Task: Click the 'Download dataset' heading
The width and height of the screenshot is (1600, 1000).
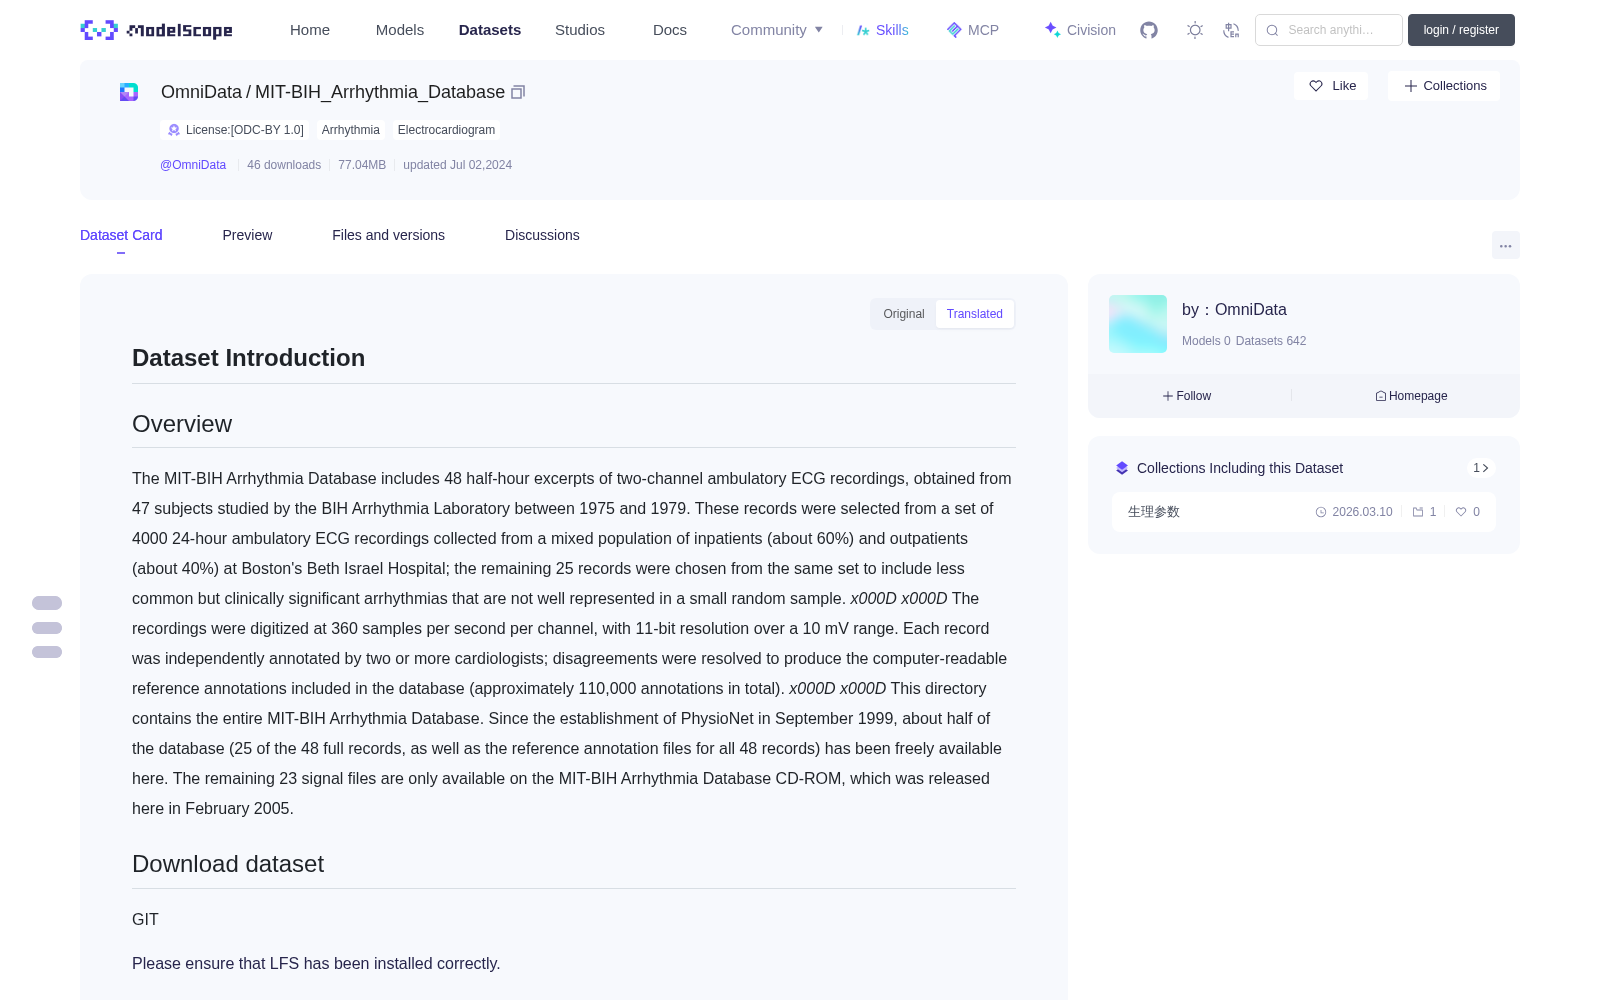Action: (x=228, y=864)
